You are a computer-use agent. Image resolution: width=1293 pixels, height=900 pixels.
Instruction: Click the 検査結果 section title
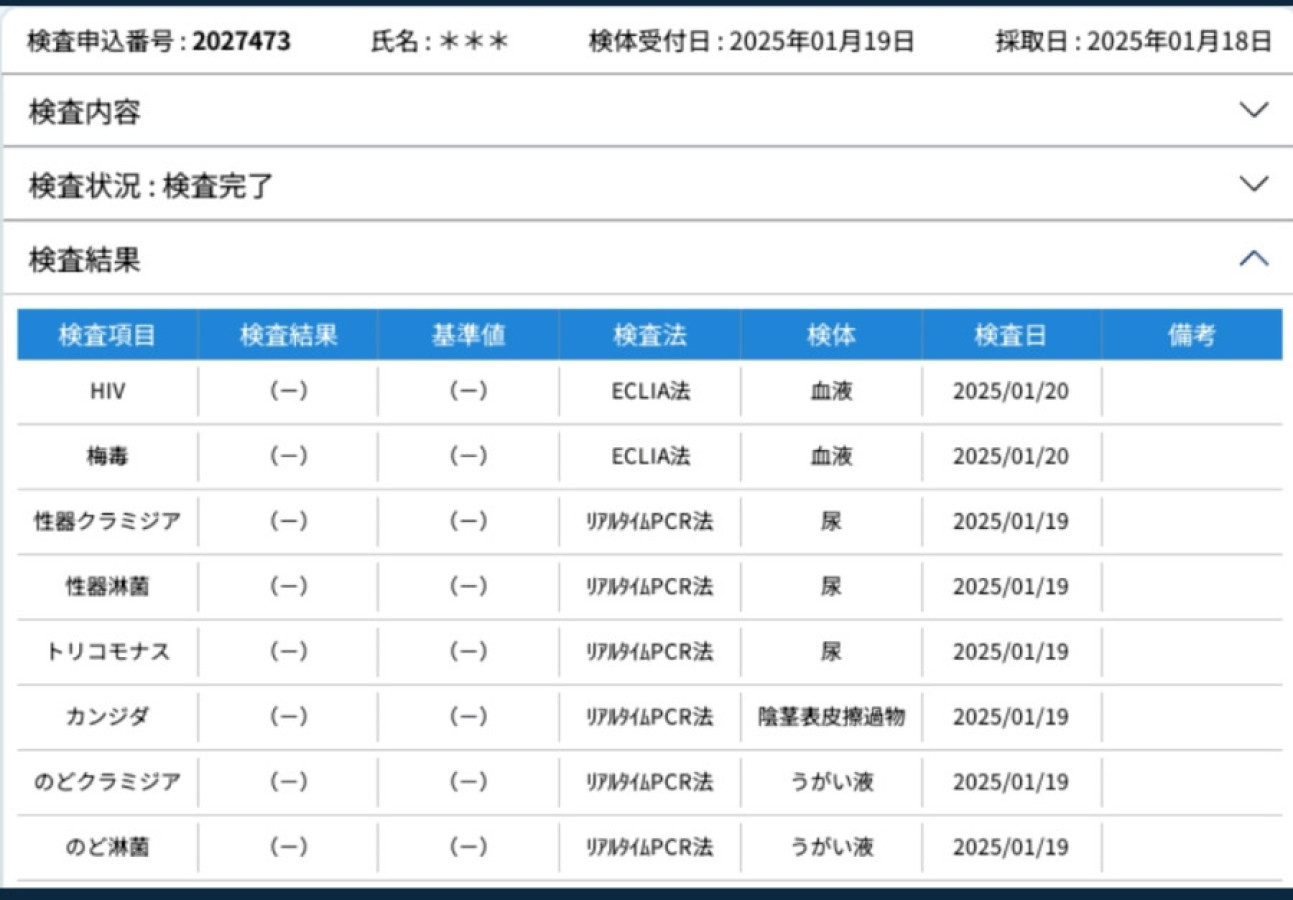pos(84,261)
